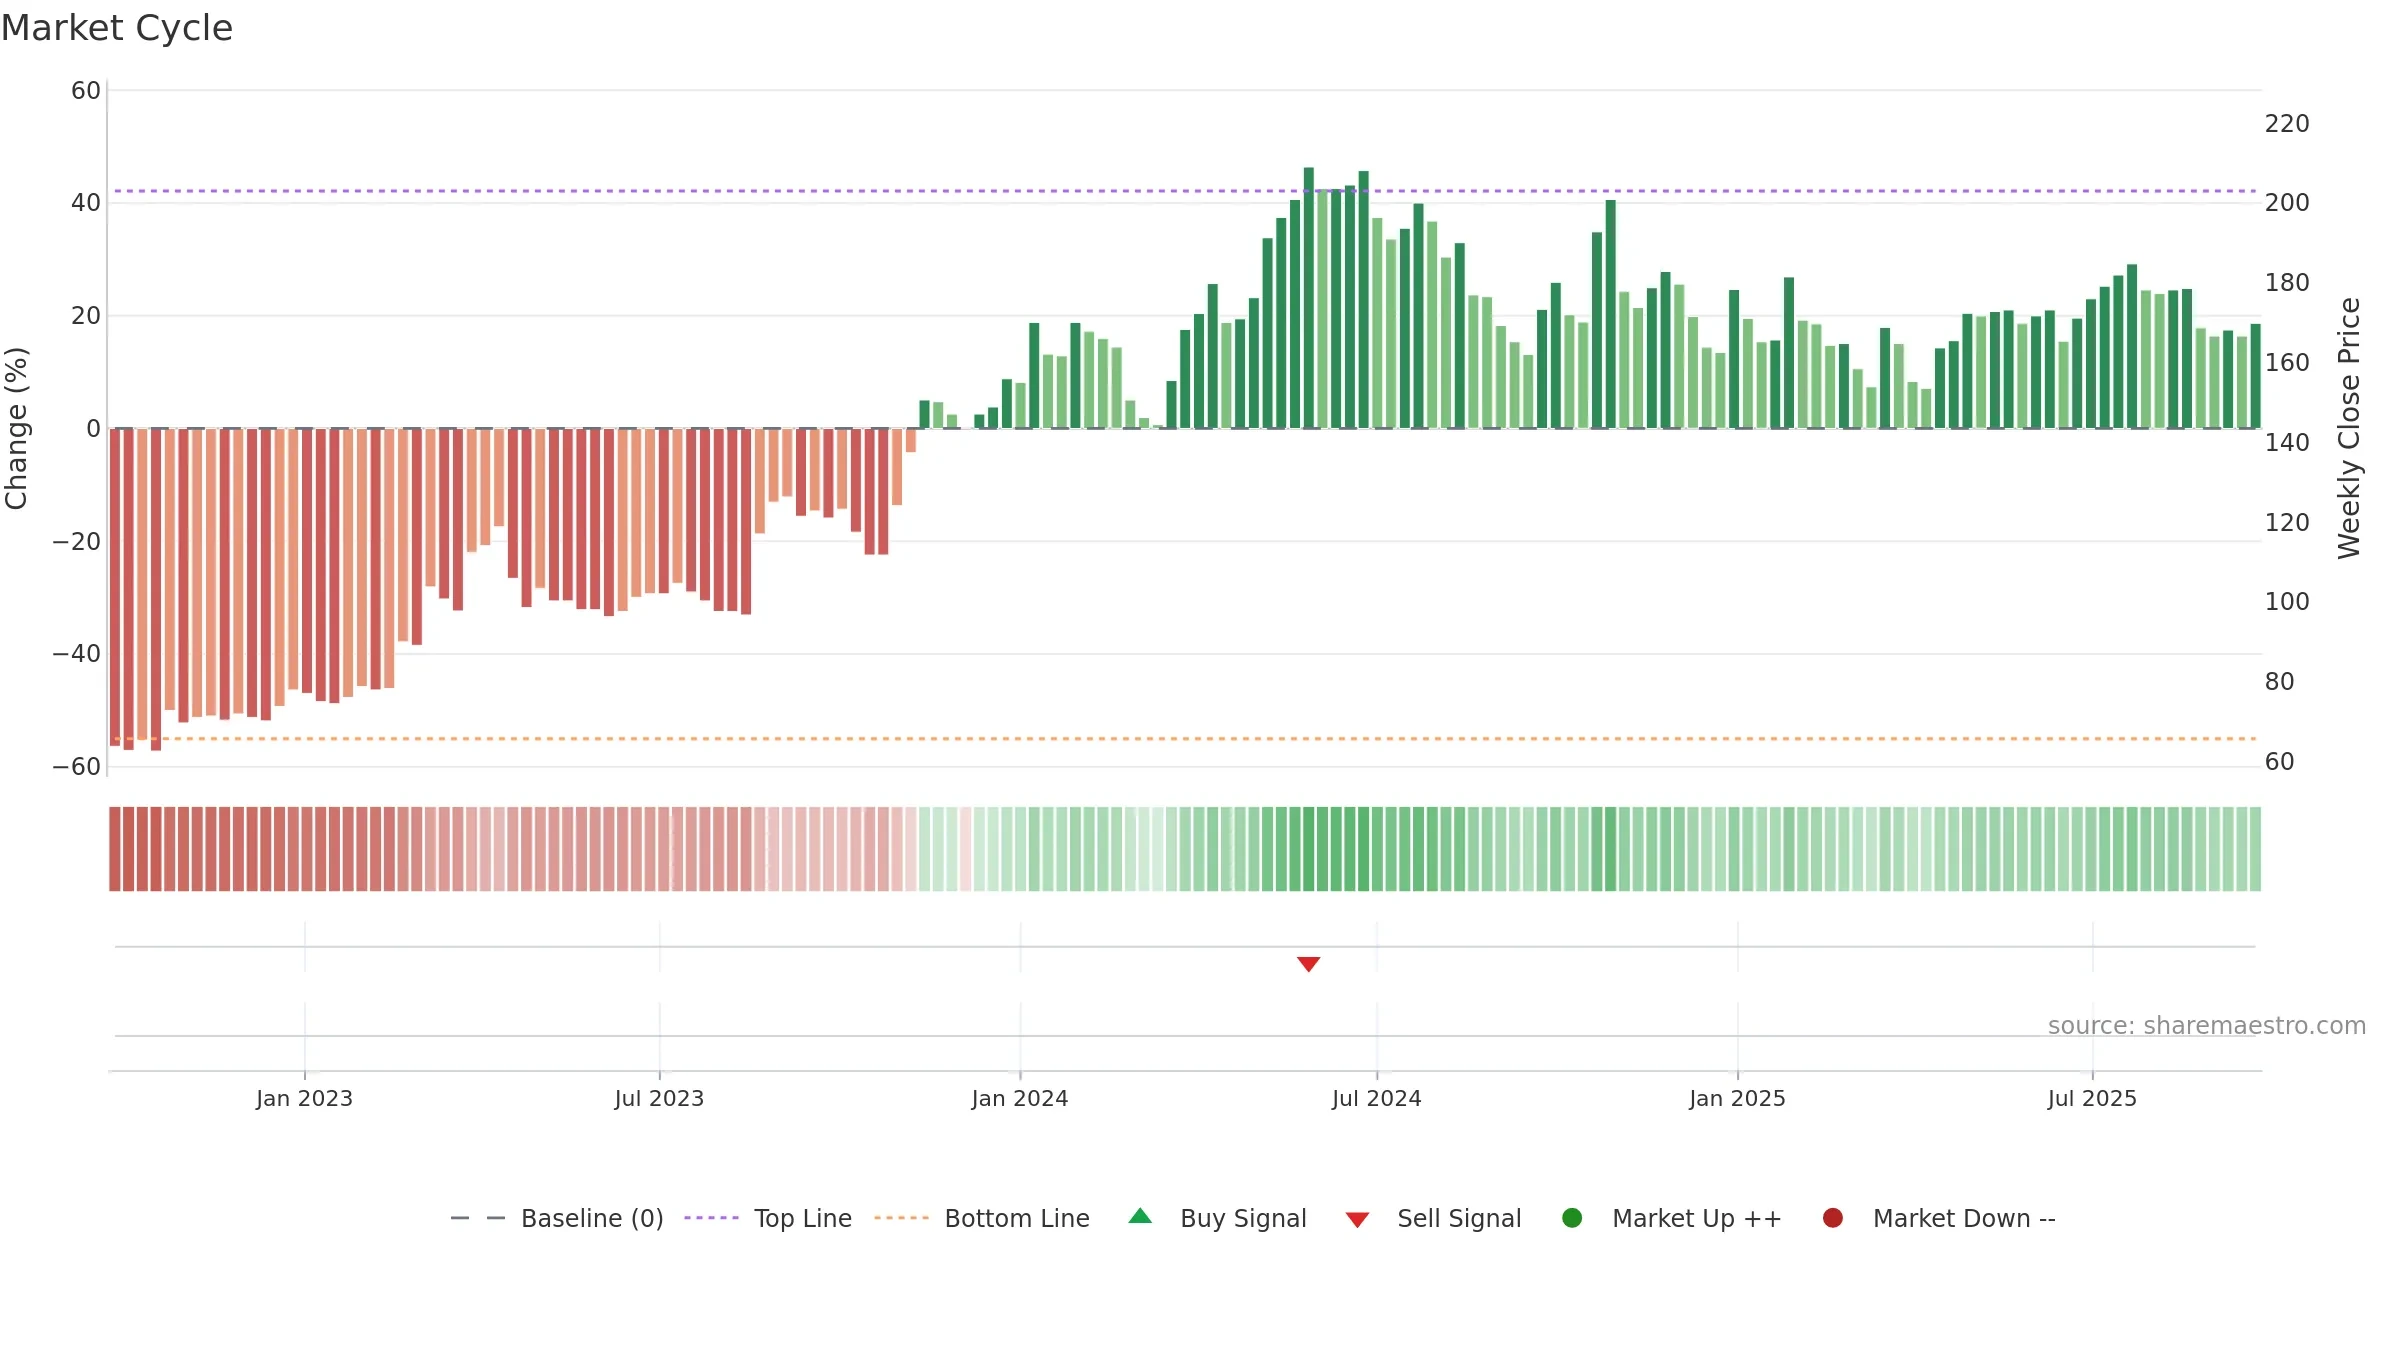Click the −60 tick on Change axis
Screen dimensions: 2400x1350
77,767
